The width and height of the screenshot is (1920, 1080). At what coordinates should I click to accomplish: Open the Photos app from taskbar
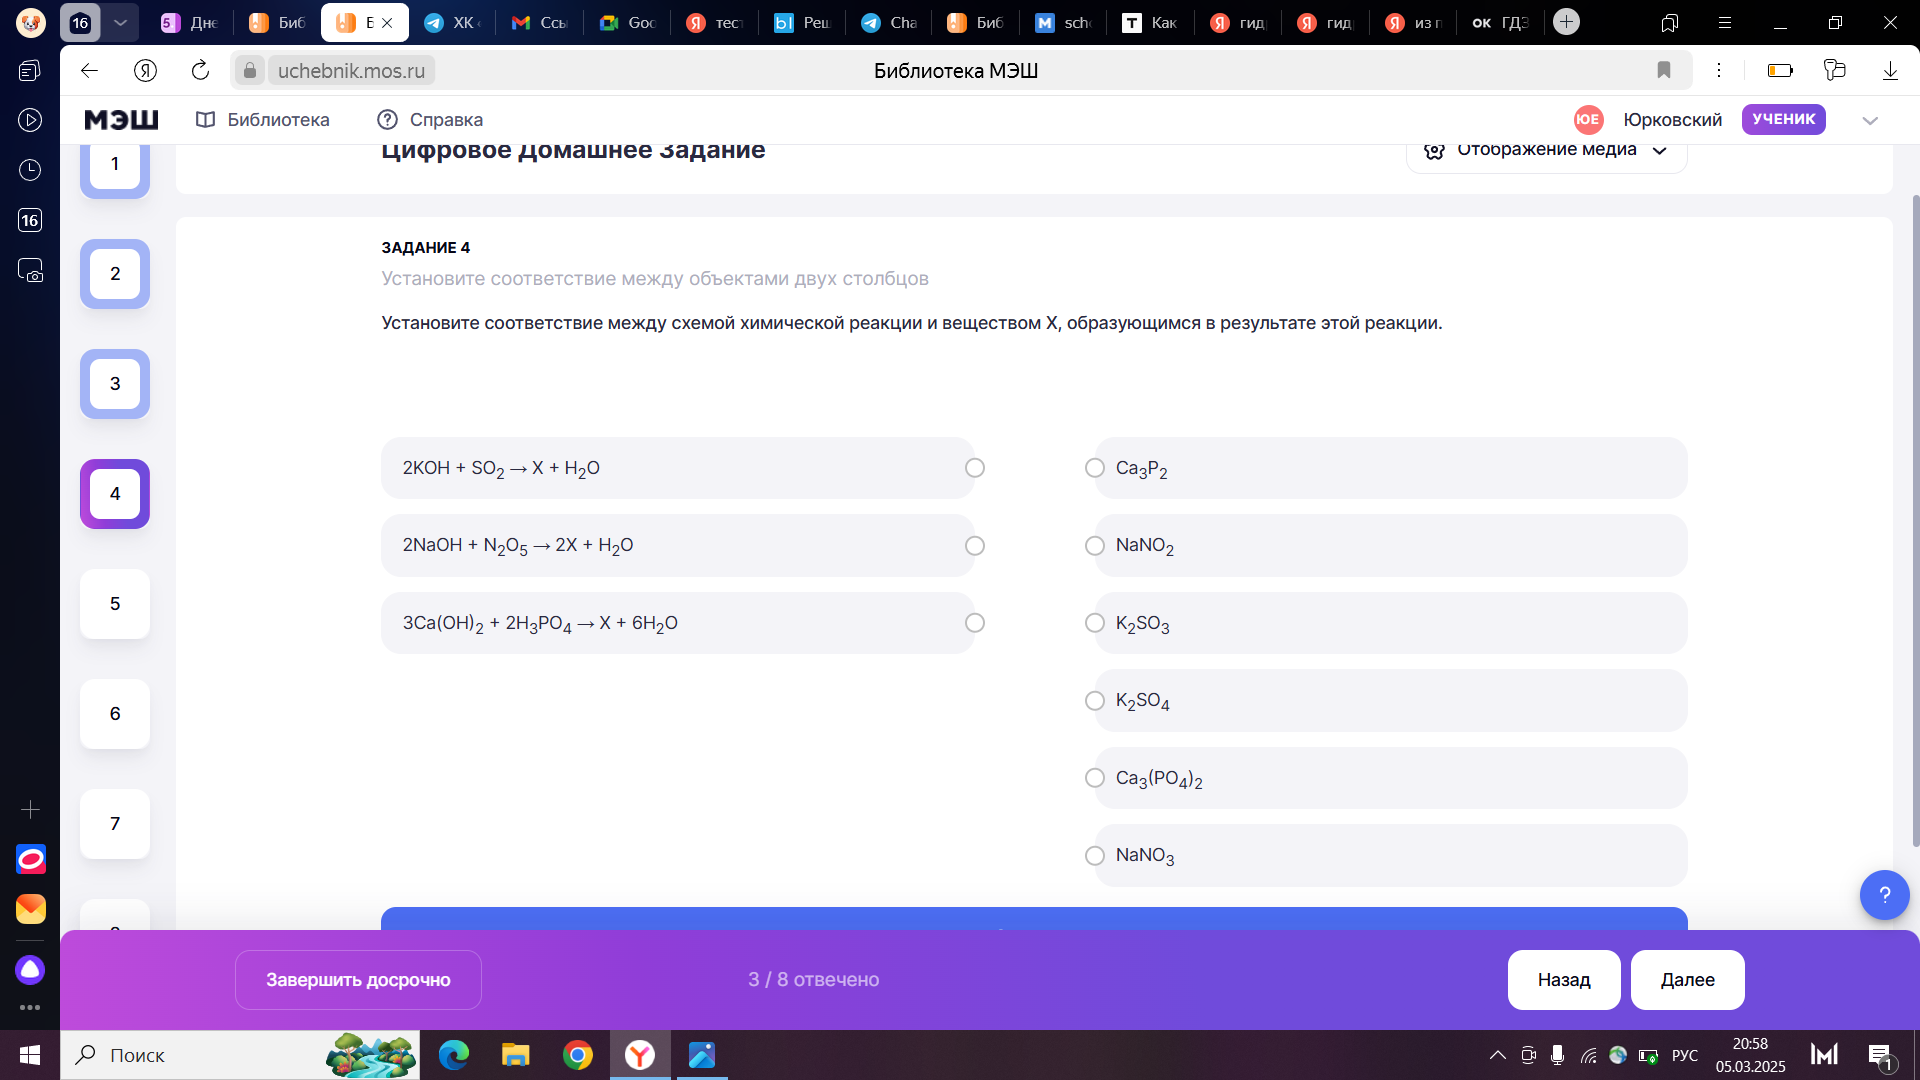tap(702, 1055)
